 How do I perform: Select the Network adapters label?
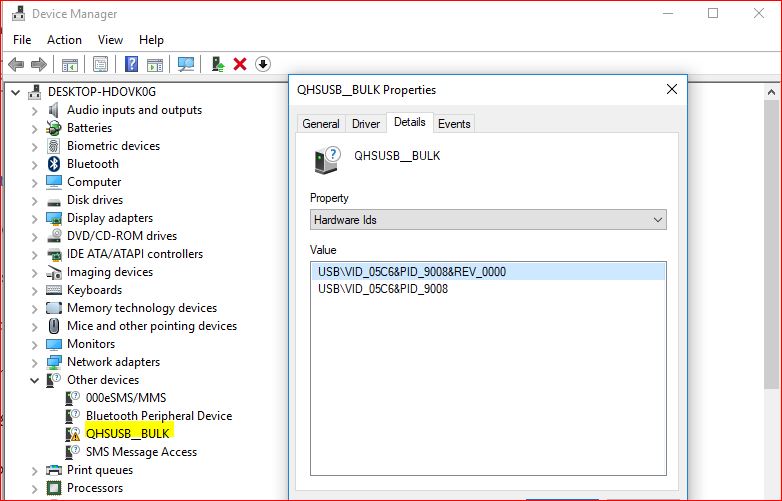coord(113,361)
